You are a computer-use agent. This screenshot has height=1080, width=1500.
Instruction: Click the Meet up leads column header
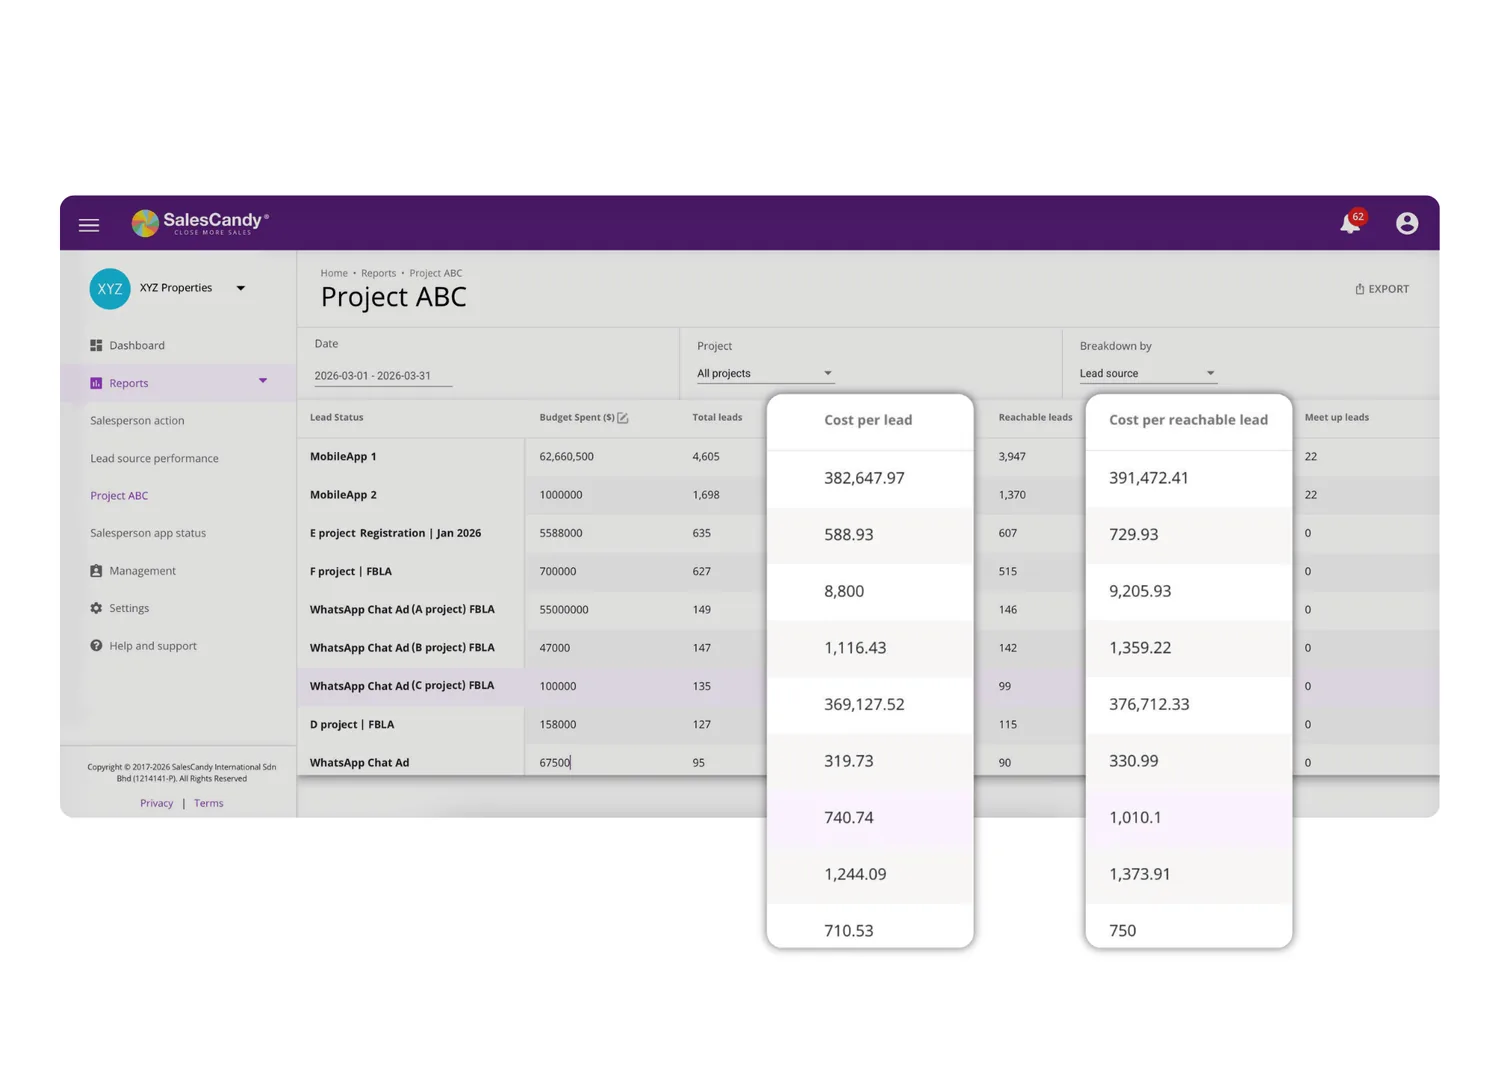[1337, 418]
